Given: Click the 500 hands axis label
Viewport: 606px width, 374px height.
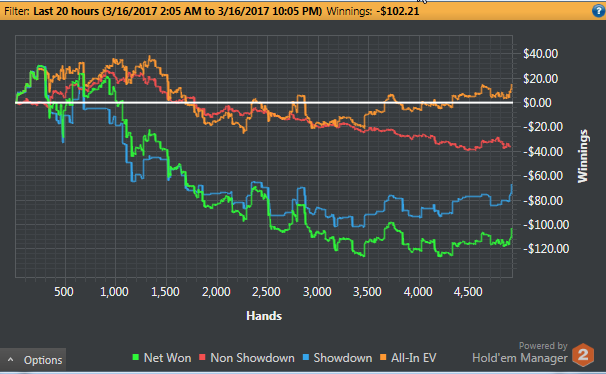Looking at the screenshot, I should click(64, 292).
